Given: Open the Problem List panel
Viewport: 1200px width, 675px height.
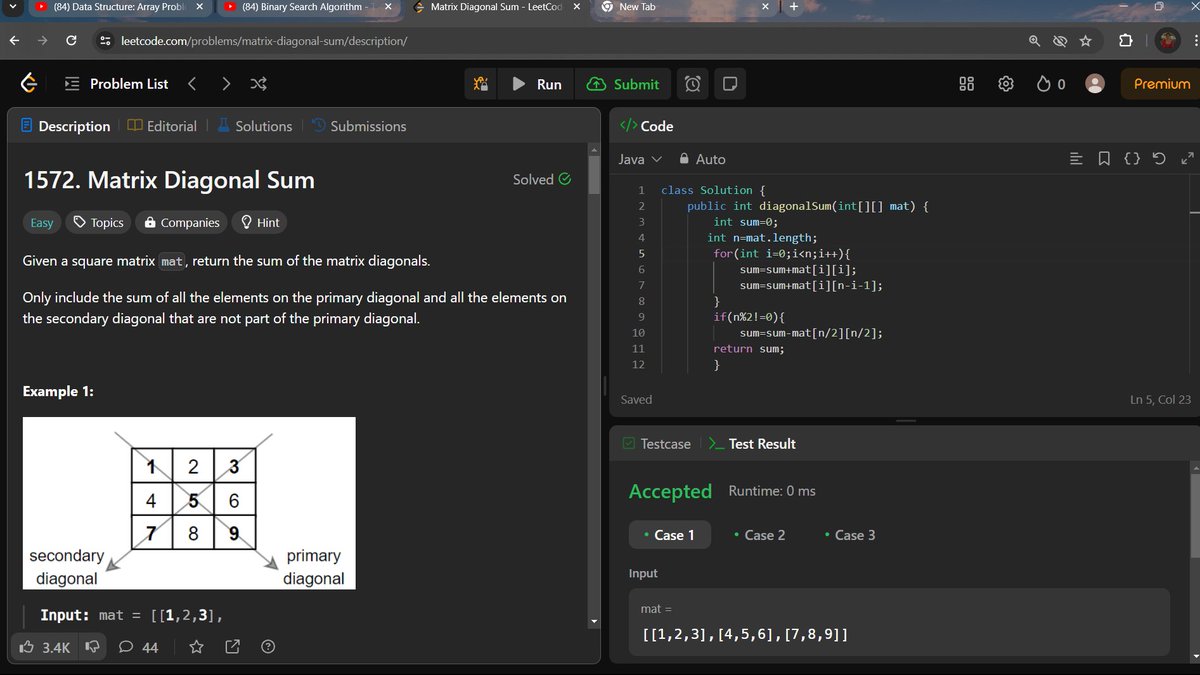Looking at the screenshot, I should click(117, 84).
